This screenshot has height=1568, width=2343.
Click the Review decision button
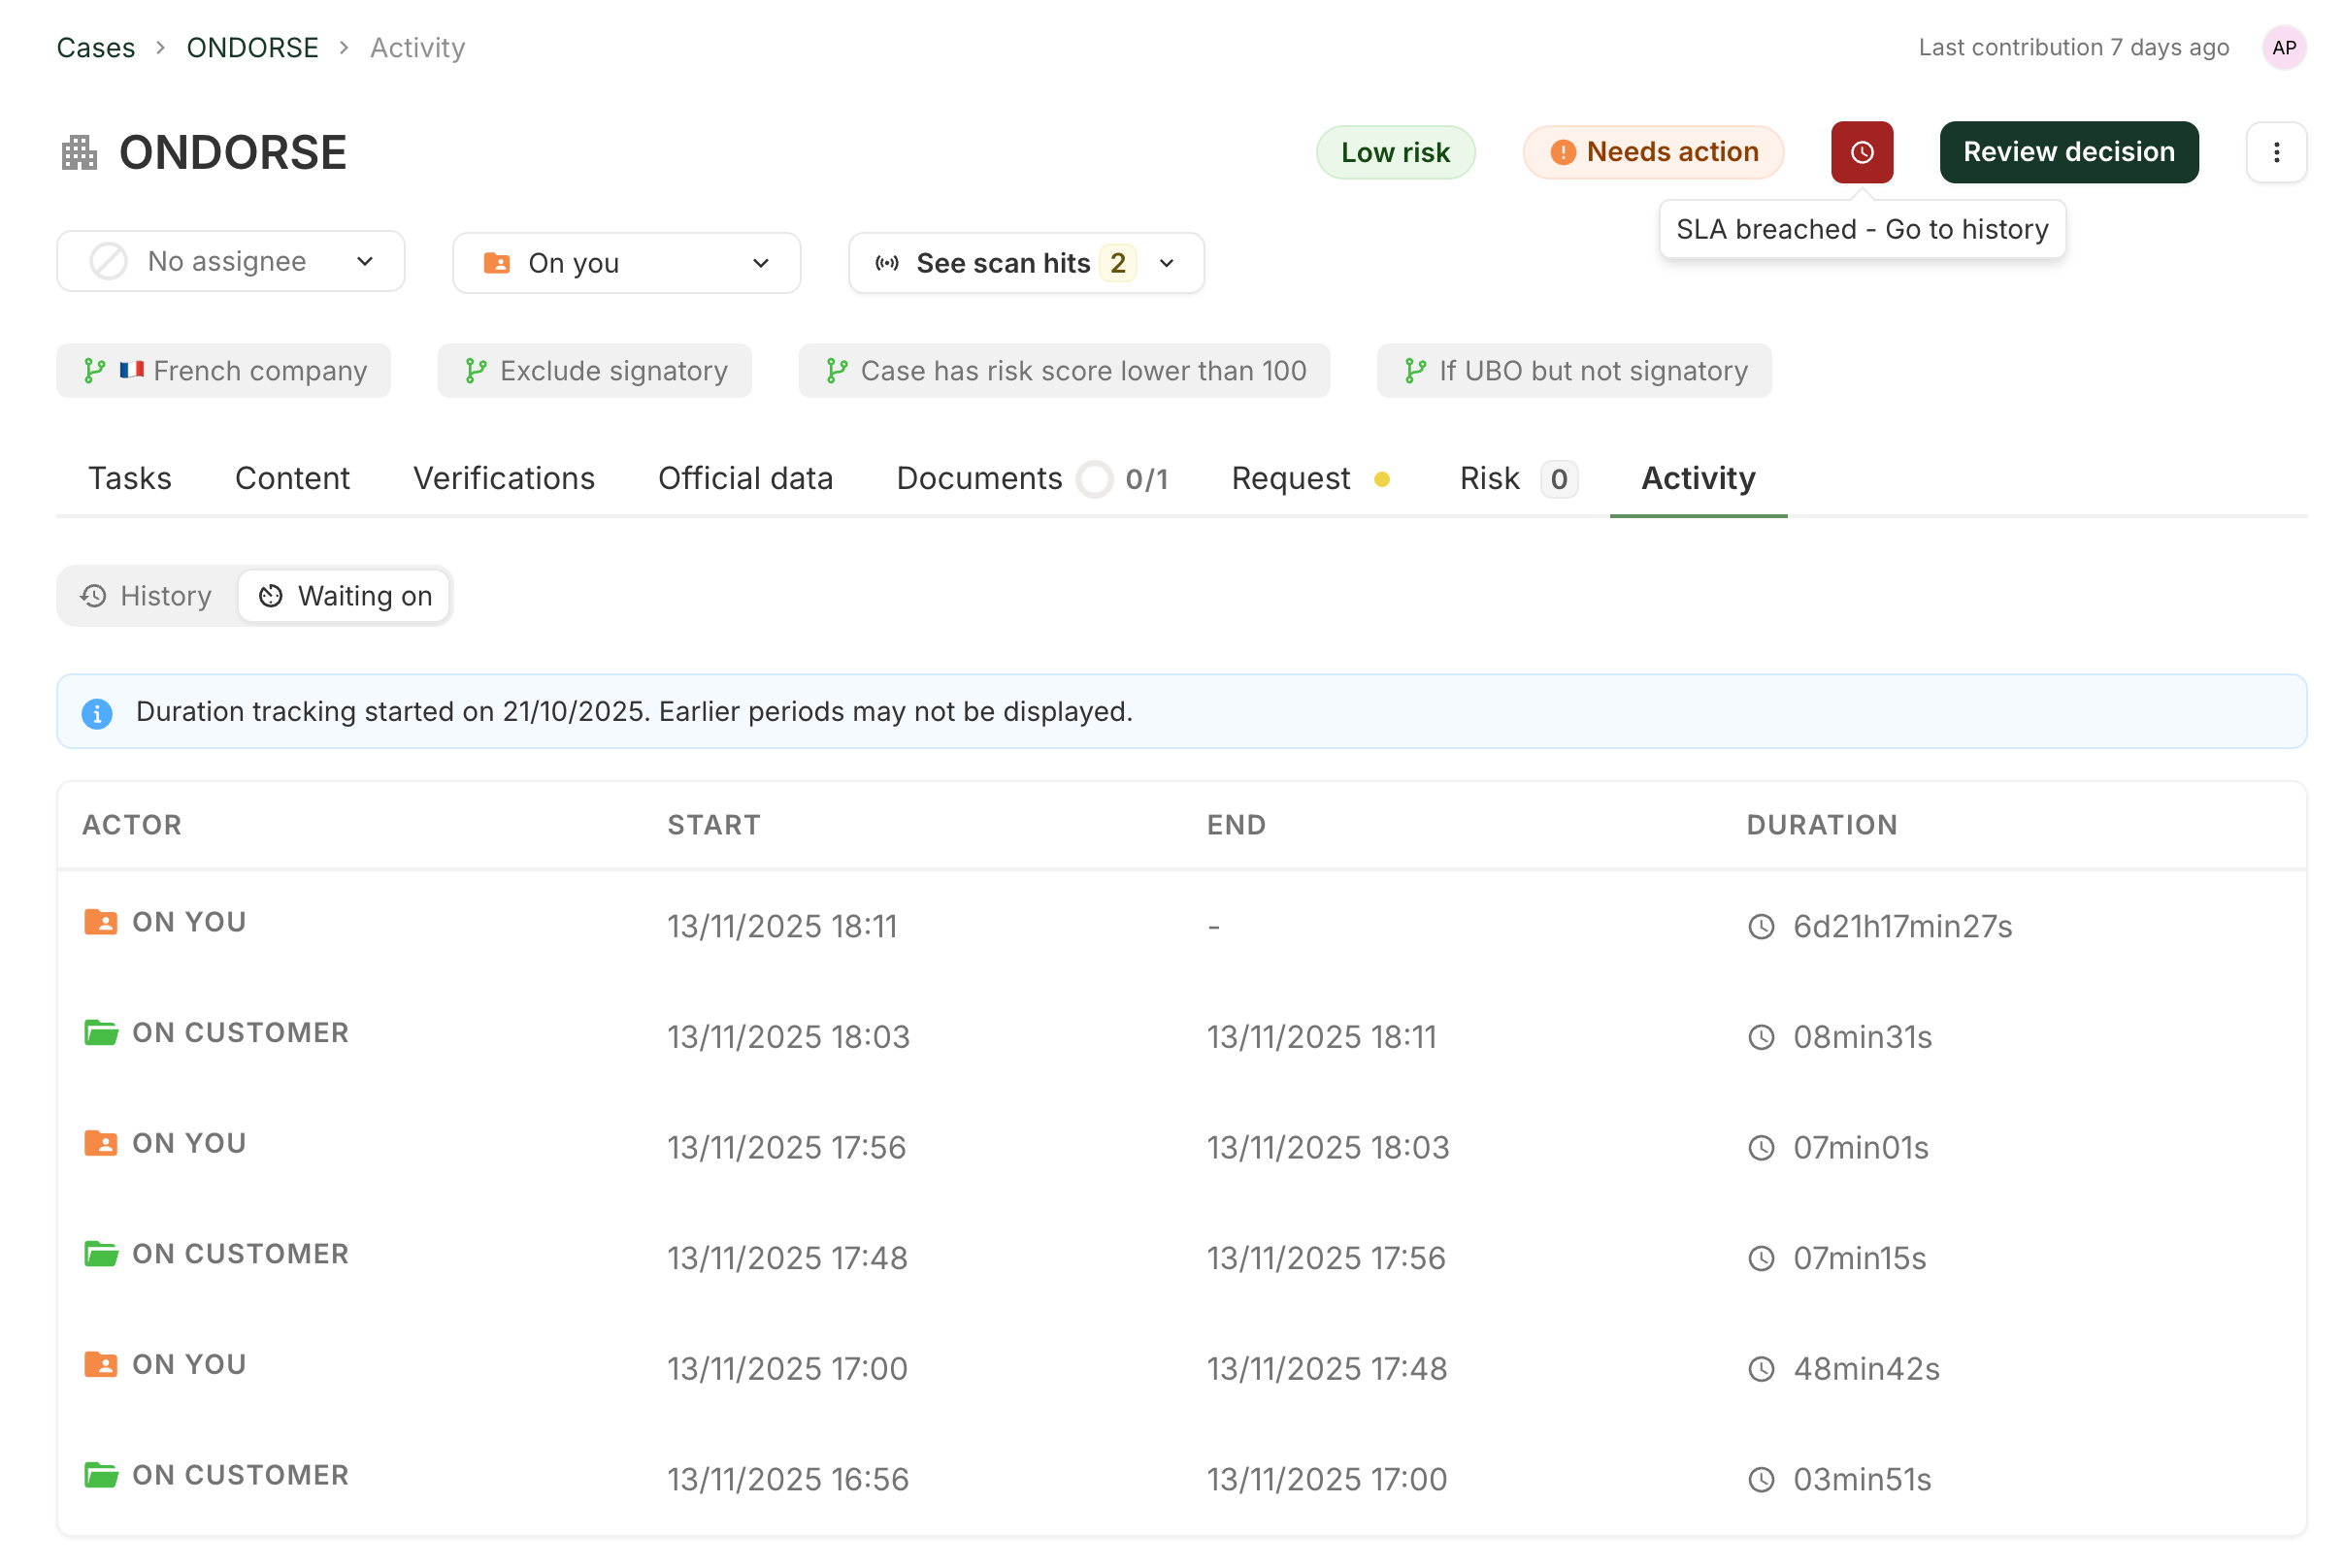click(2067, 152)
